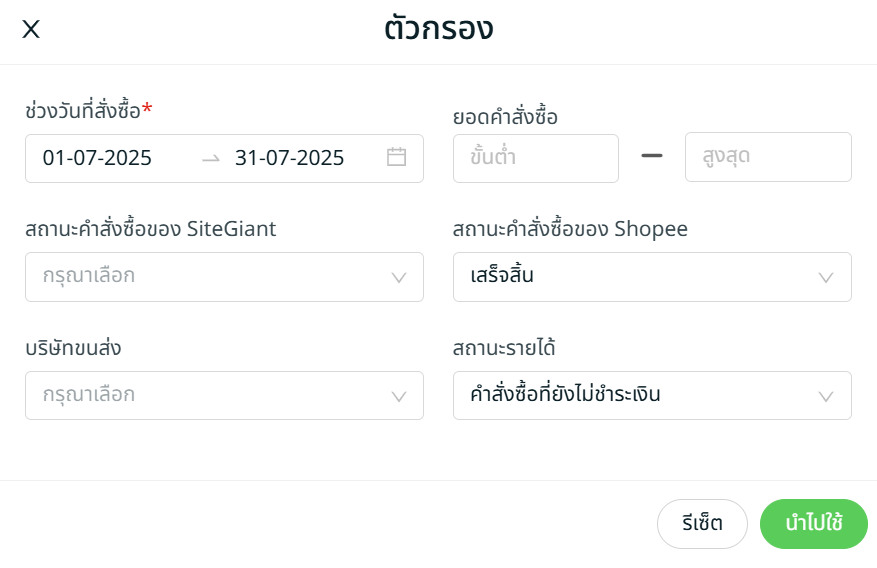Image resolution: width=877 pixels, height=568 pixels.
Task: Click the chevron arrow in บริษัทขนส่ง field
Action: point(398,396)
